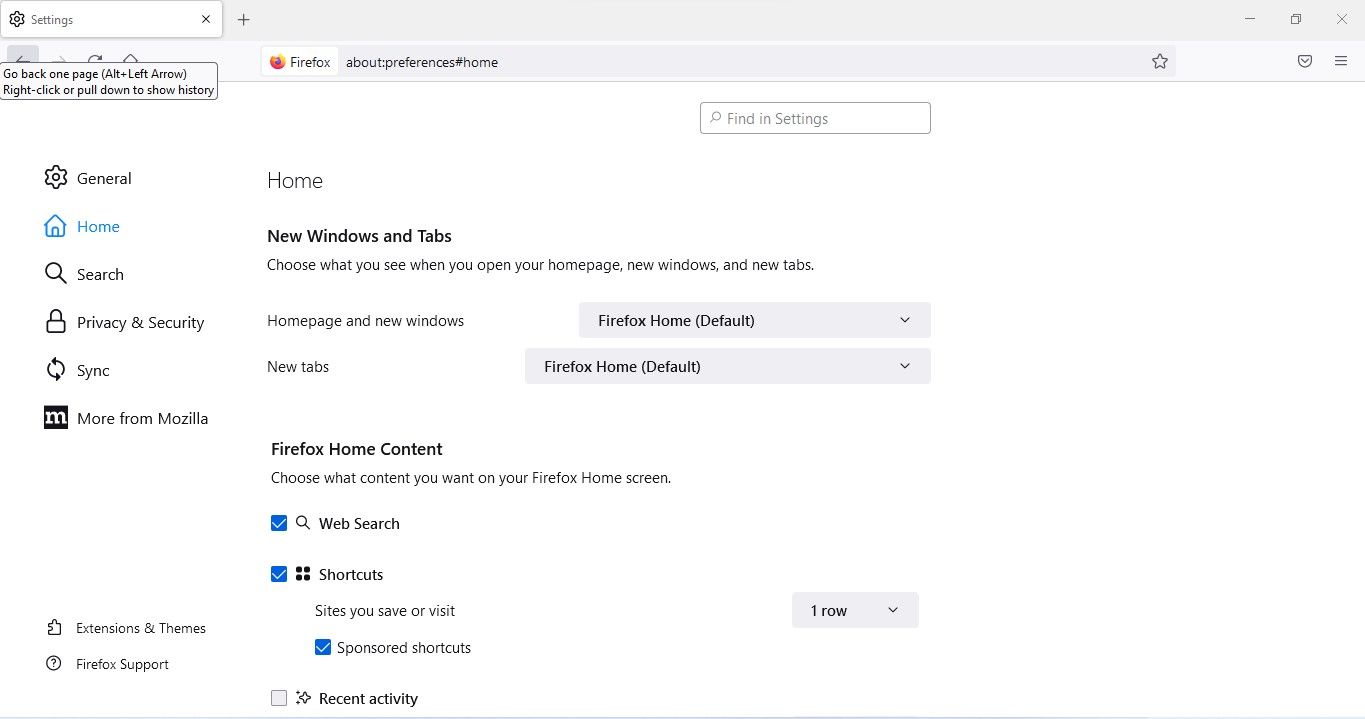The height and width of the screenshot is (719, 1365).
Task: Click the bookmark star icon in address bar
Action: 1159,62
